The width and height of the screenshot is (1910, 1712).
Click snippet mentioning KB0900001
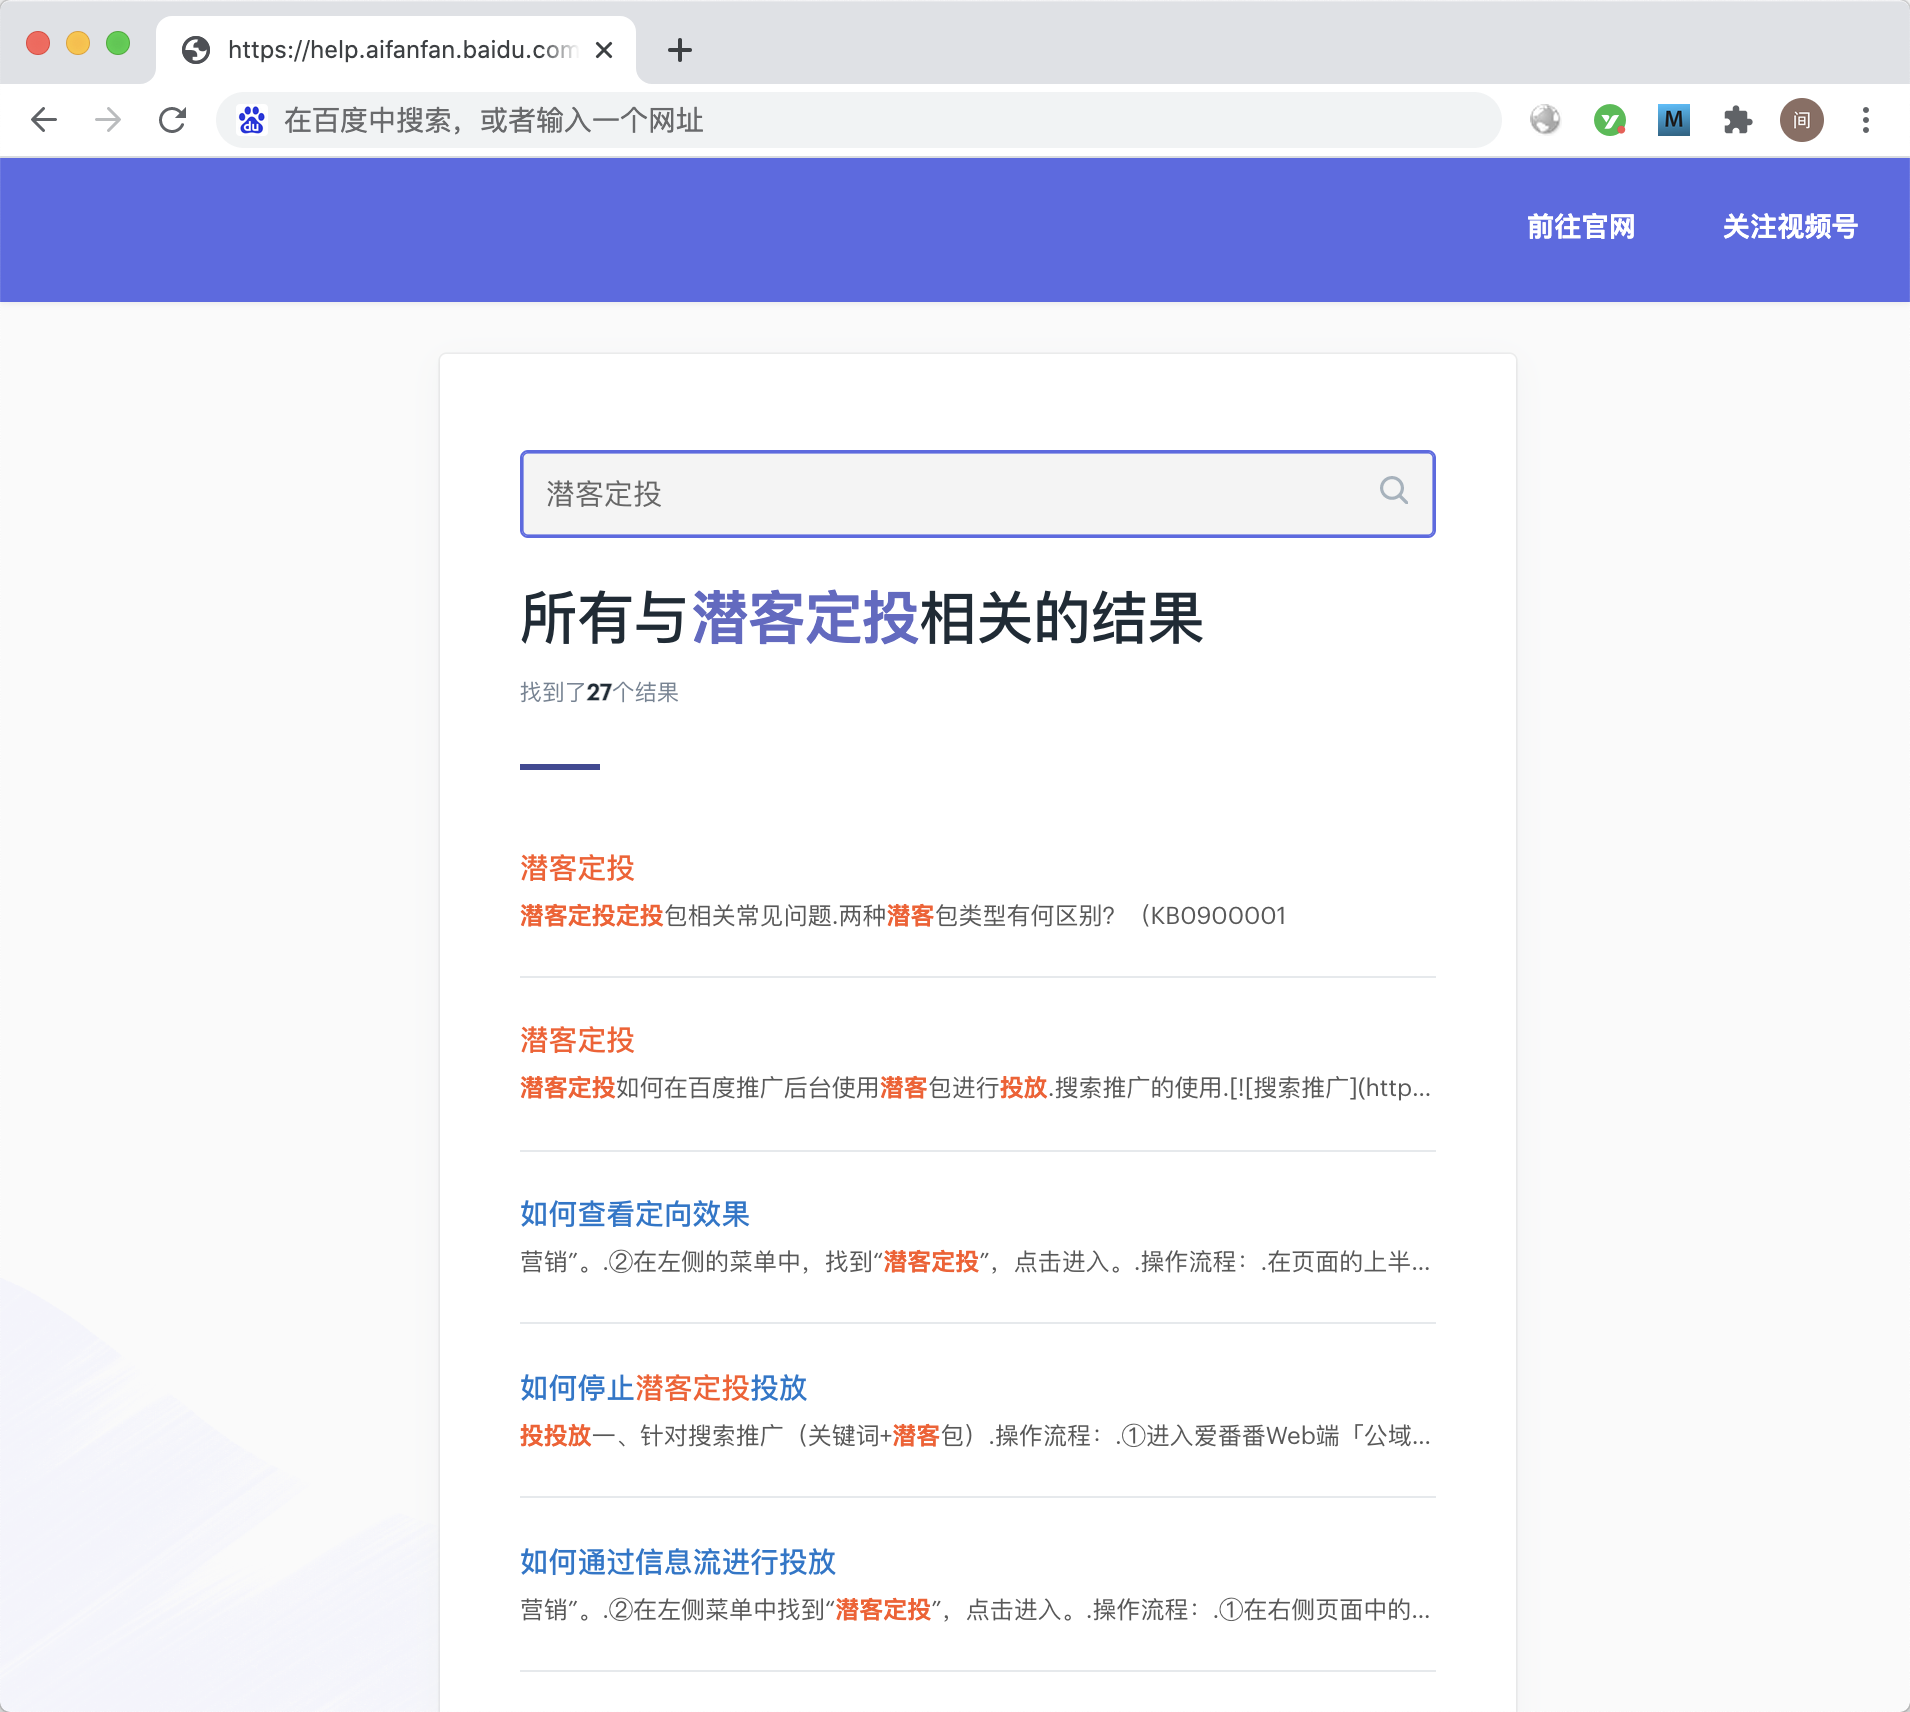(x=903, y=916)
